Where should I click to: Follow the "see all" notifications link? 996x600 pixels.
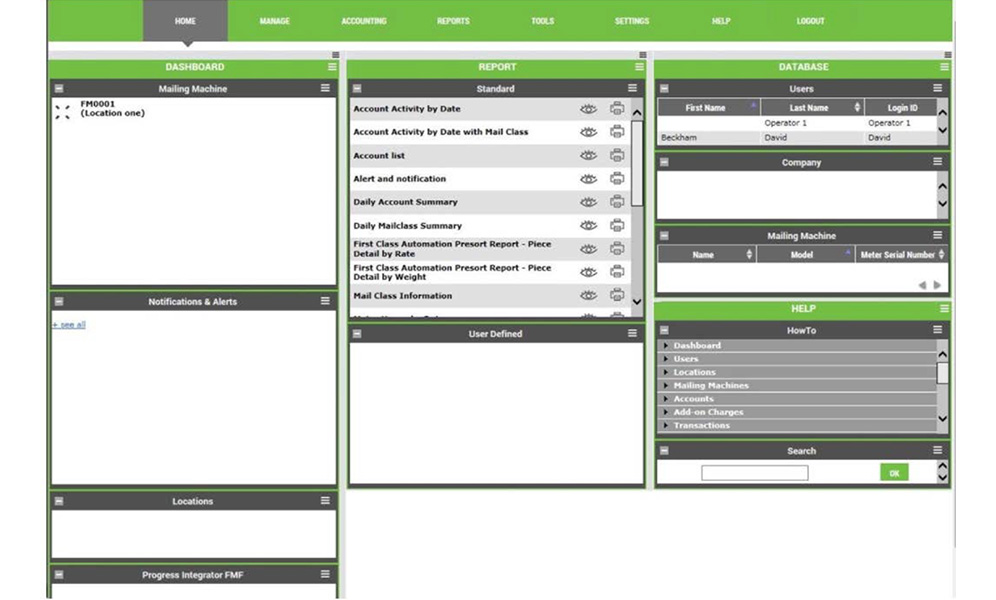tap(69, 325)
